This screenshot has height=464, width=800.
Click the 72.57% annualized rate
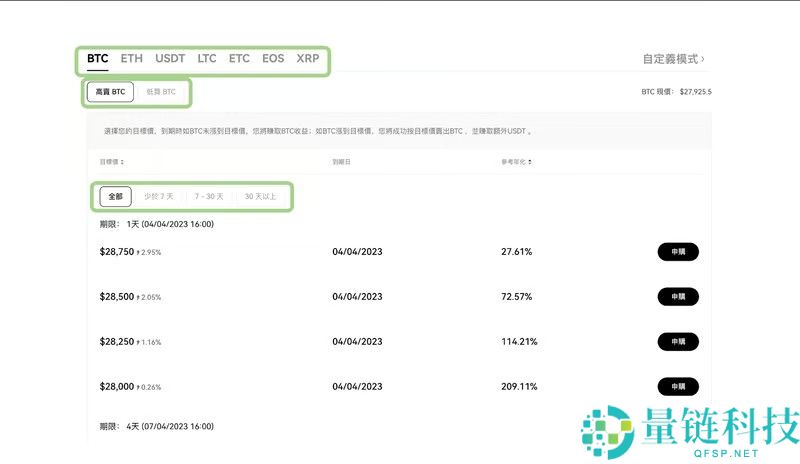[x=516, y=297]
